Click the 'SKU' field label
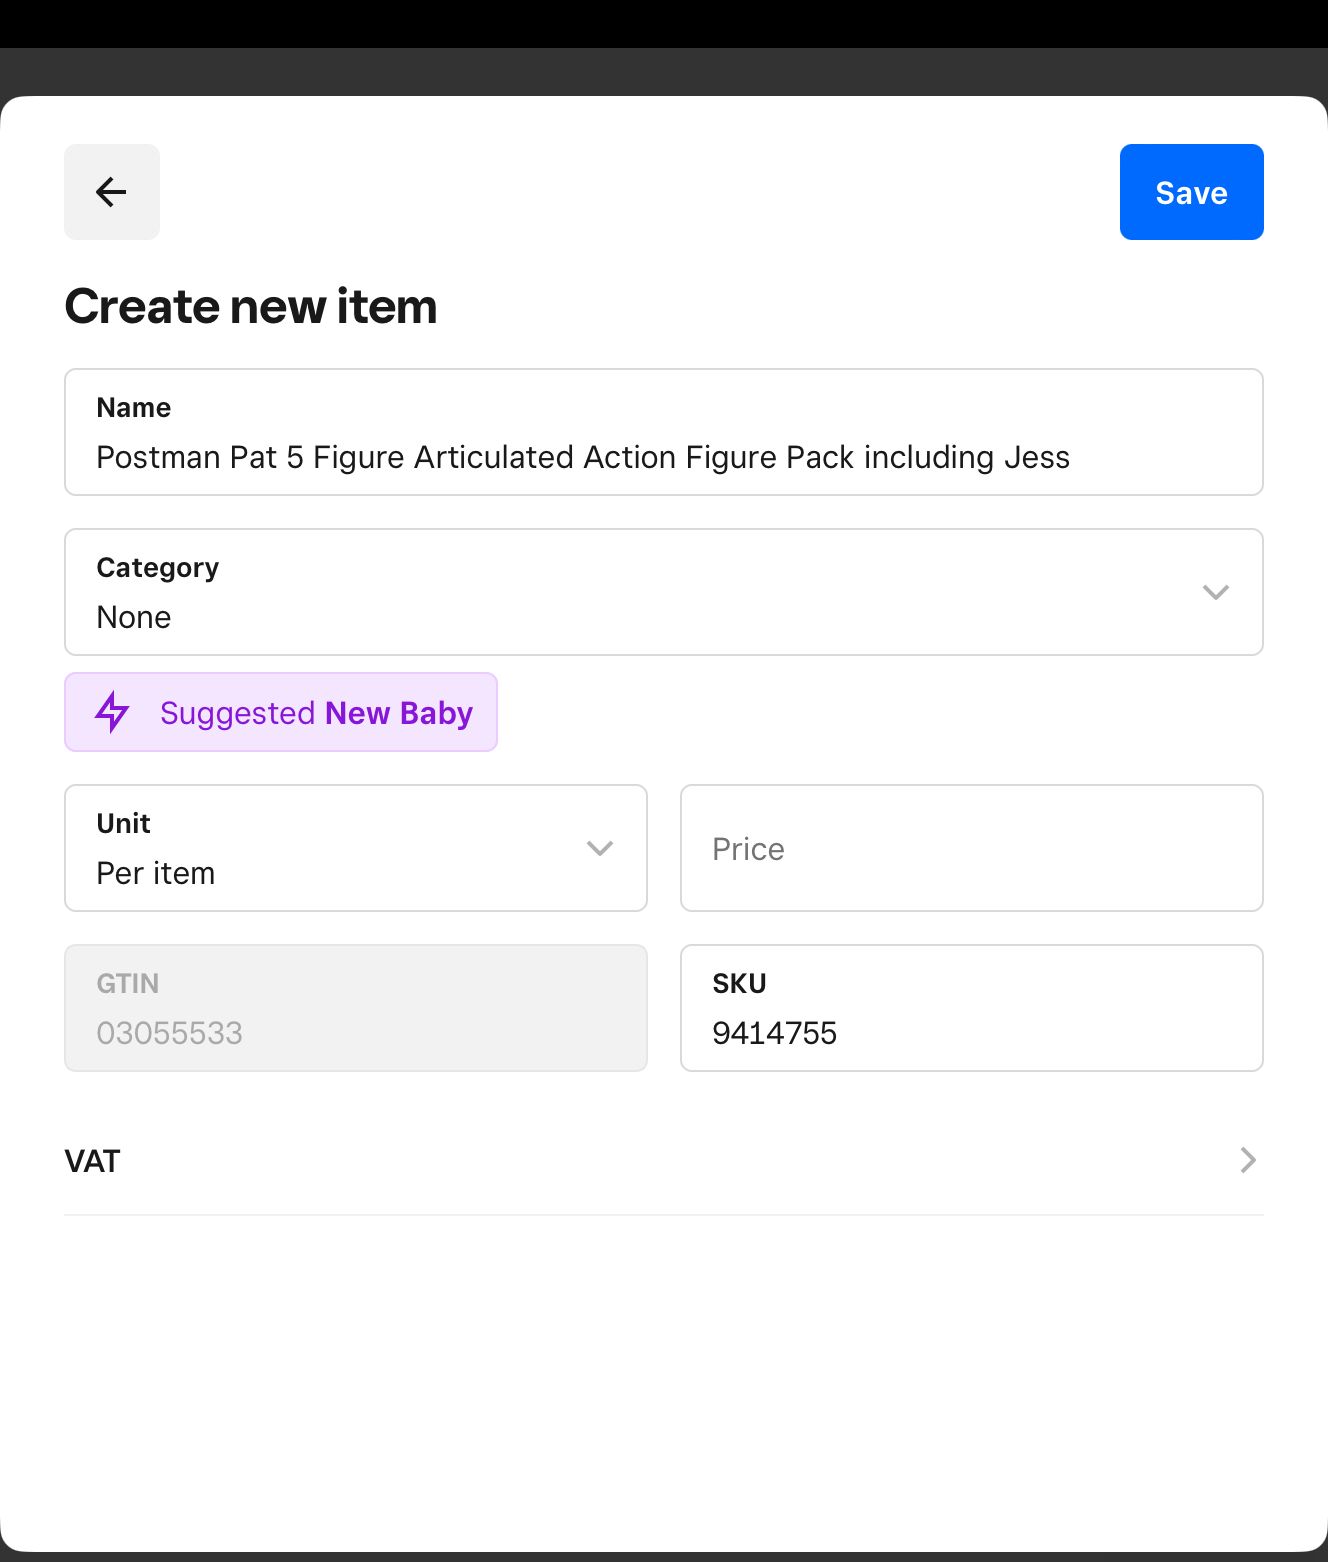 tap(739, 983)
